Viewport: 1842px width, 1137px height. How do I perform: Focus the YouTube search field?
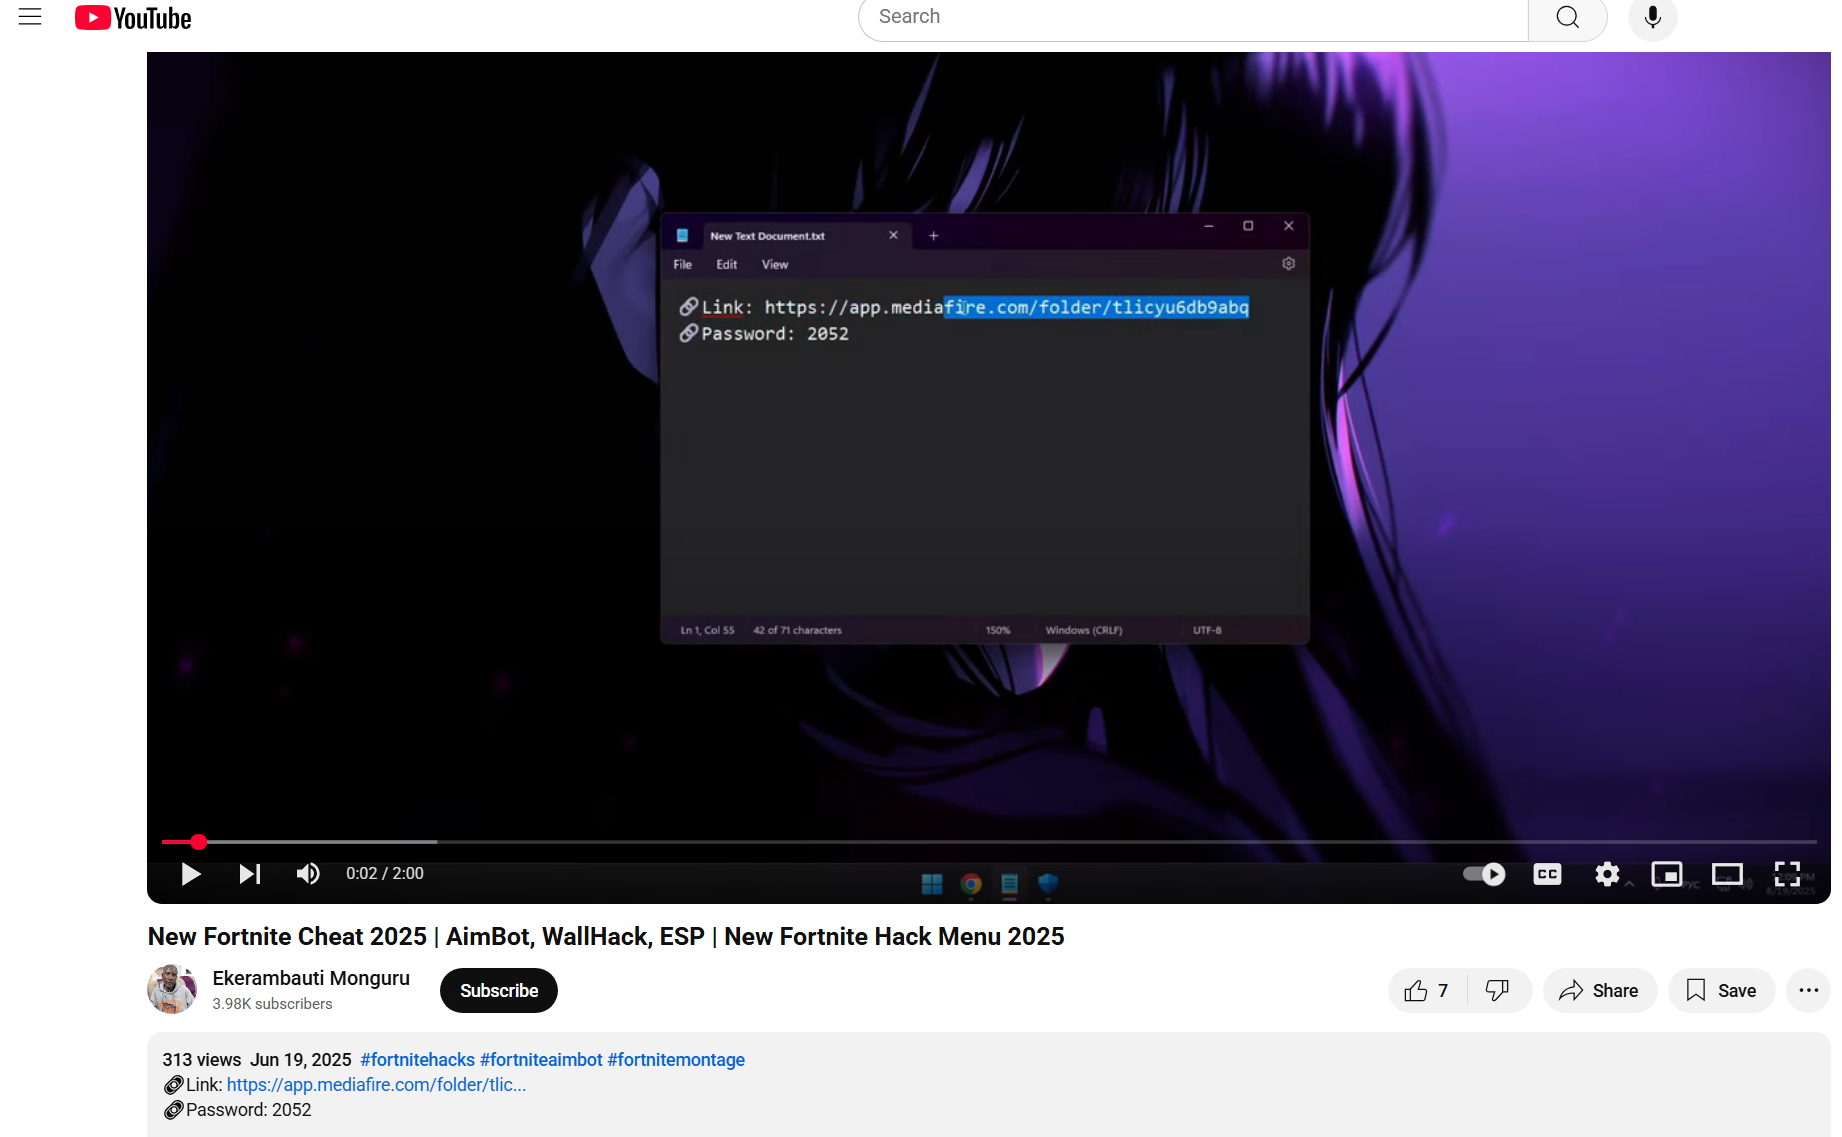coord(1192,18)
